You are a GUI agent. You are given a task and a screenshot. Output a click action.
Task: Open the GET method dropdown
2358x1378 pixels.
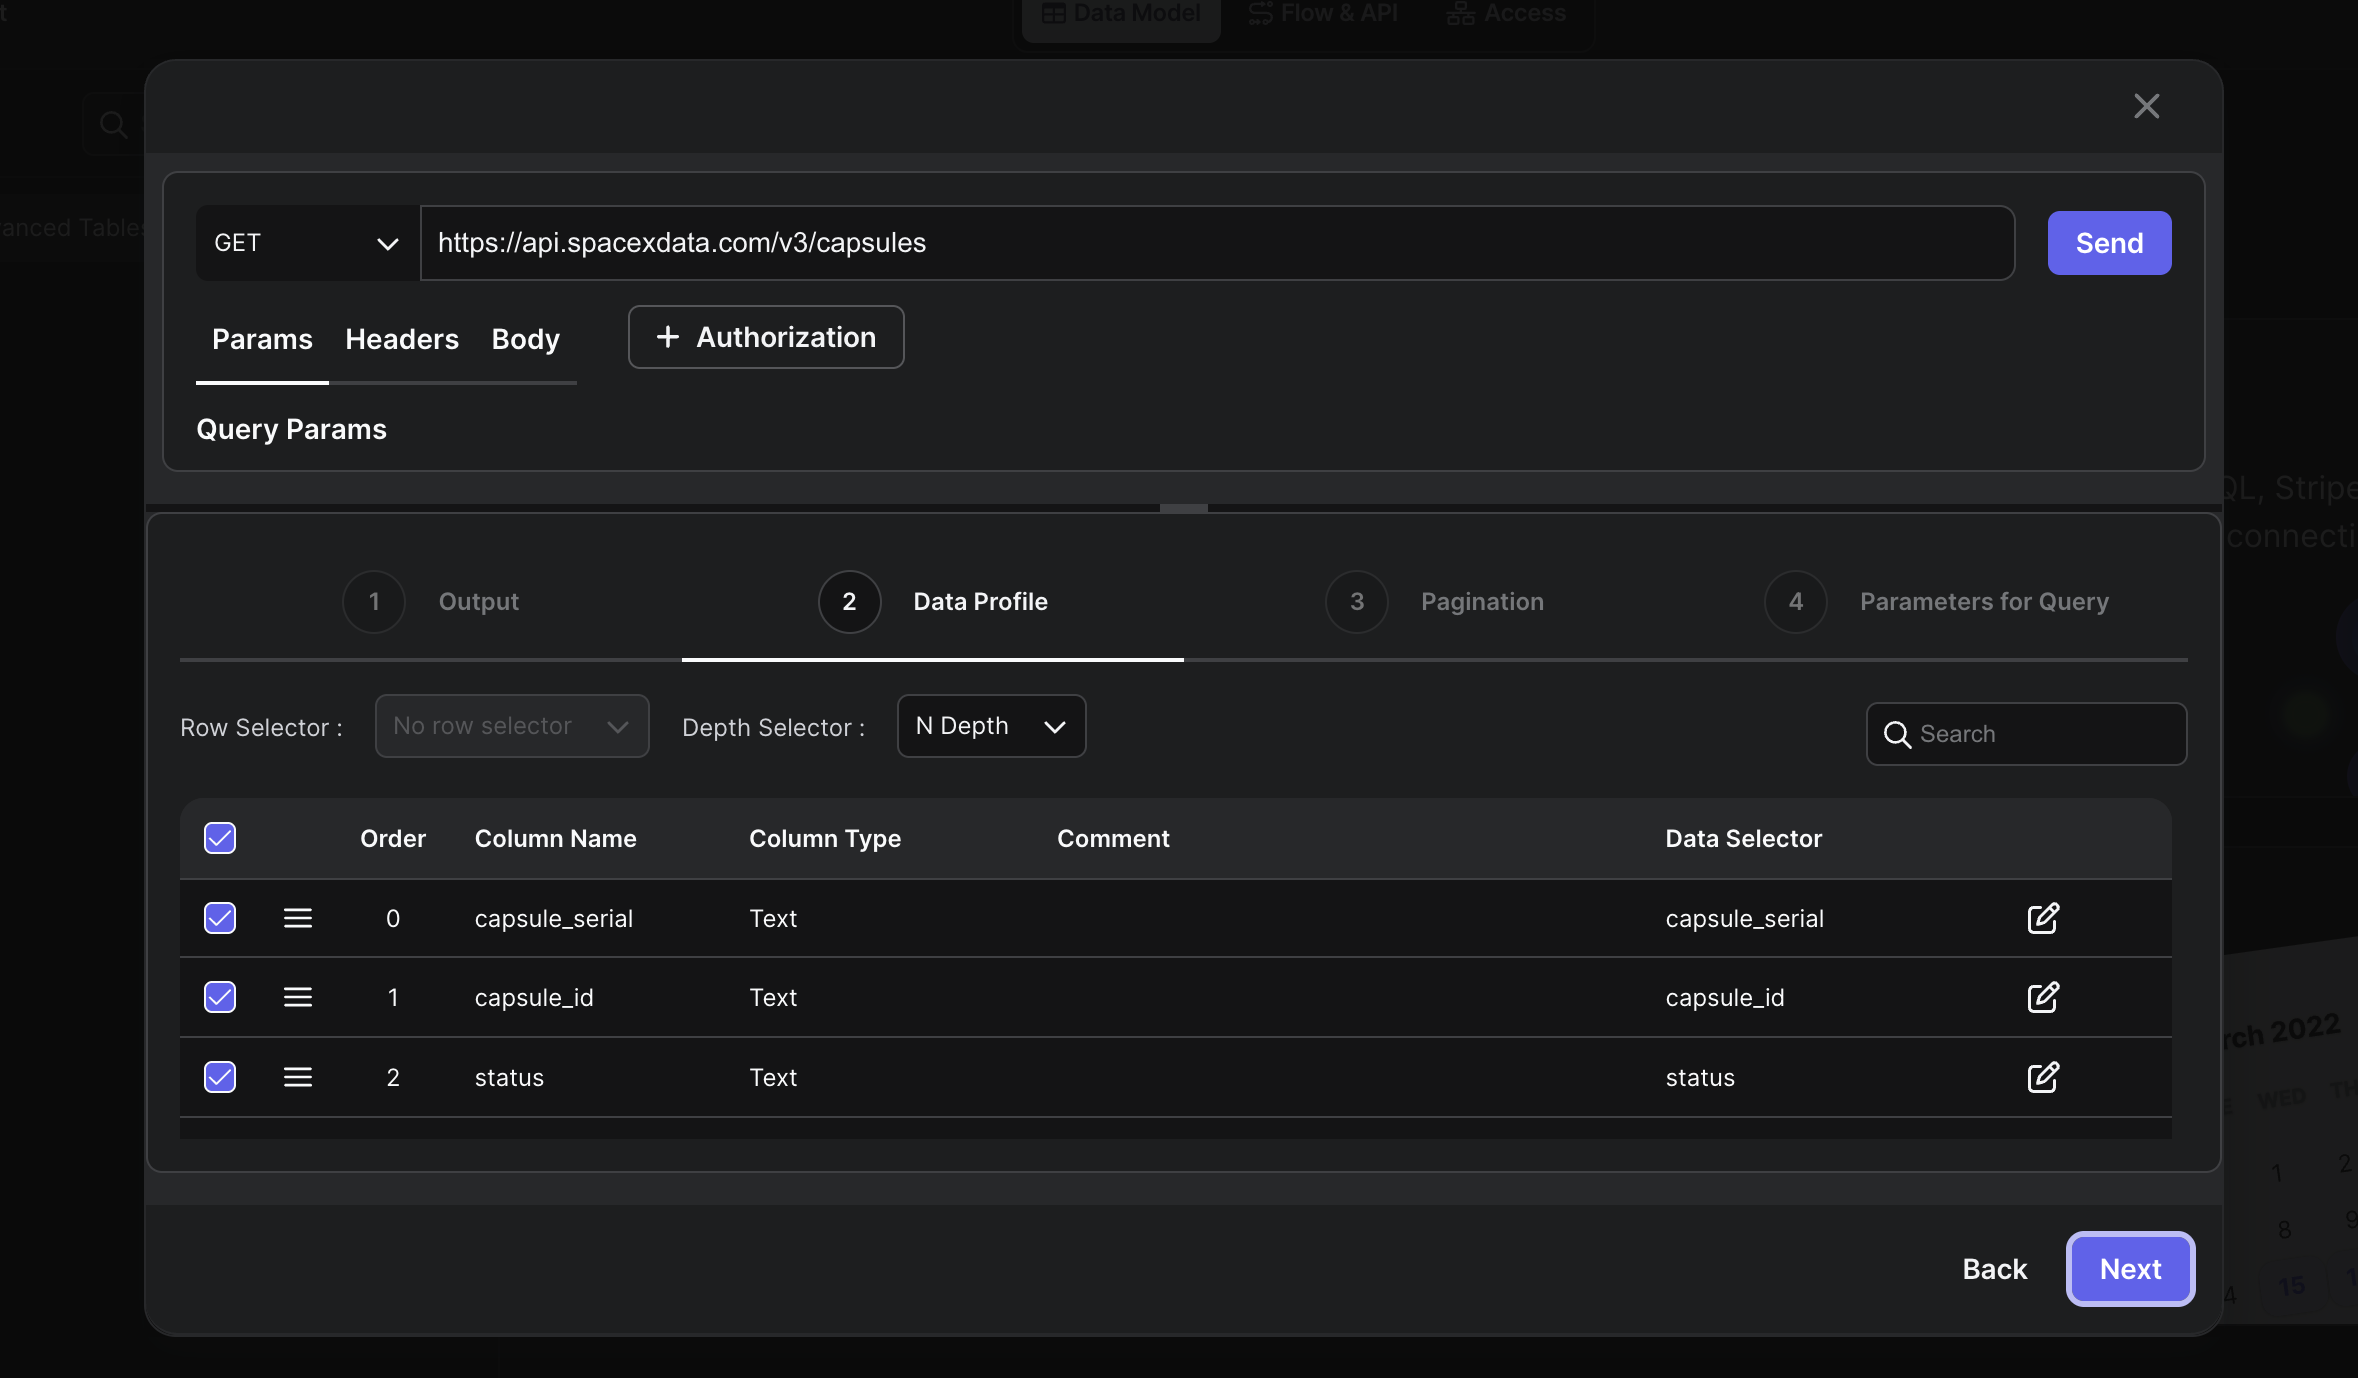pyautogui.click(x=307, y=243)
